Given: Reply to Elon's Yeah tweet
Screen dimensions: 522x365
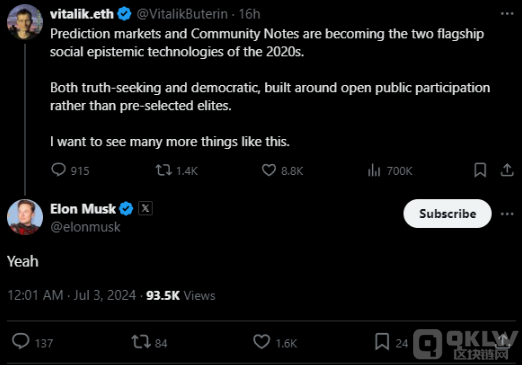Looking at the screenshot, I should point(21,341).
